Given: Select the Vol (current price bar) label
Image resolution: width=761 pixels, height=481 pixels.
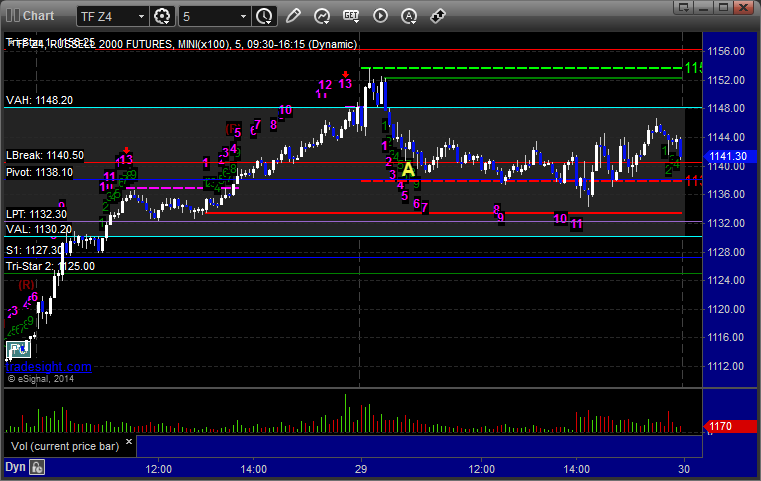Looking at the screenshot, I should tap(65, 446).
